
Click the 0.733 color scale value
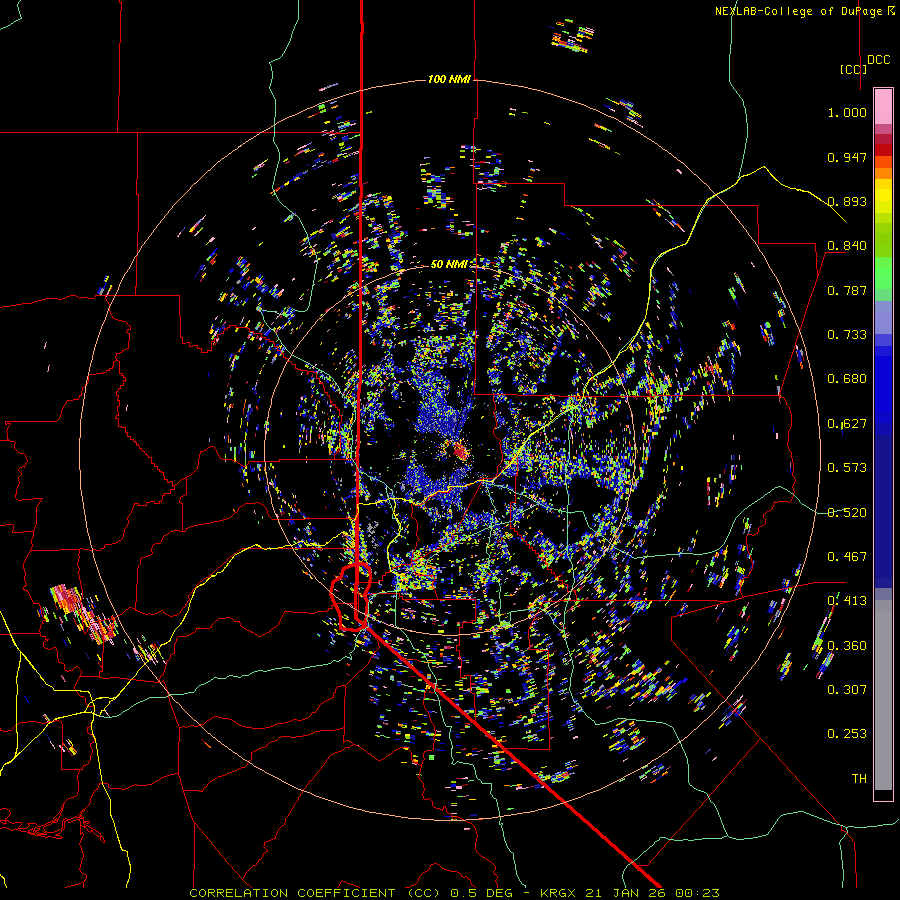847,334
